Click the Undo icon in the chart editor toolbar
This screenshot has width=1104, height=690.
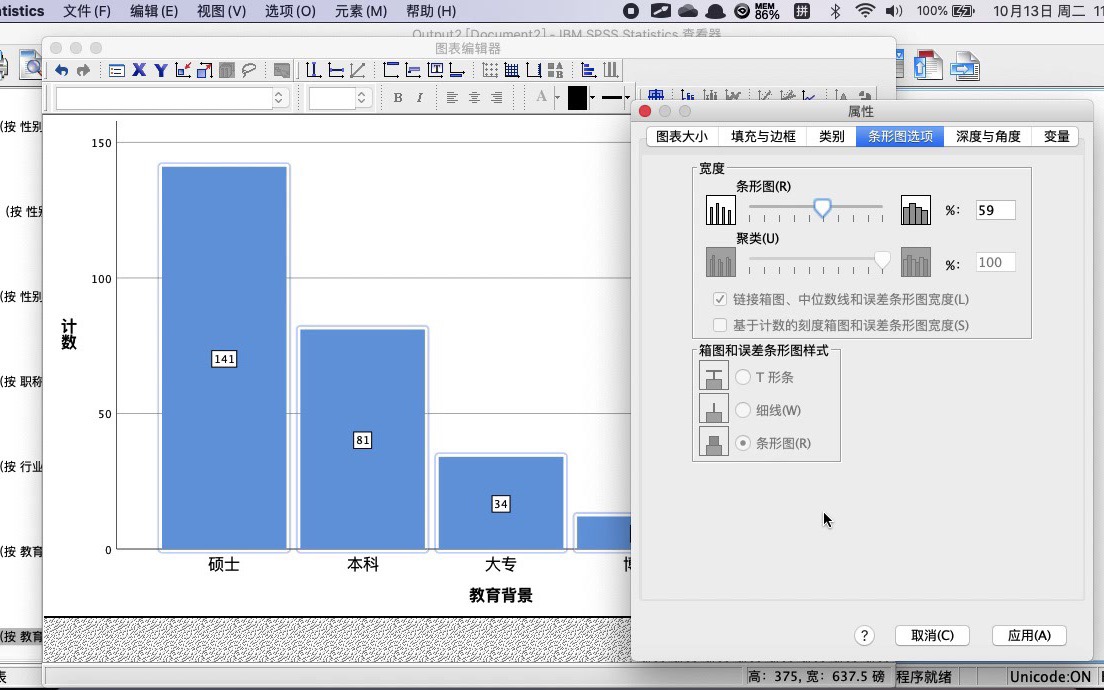(61, 70)
